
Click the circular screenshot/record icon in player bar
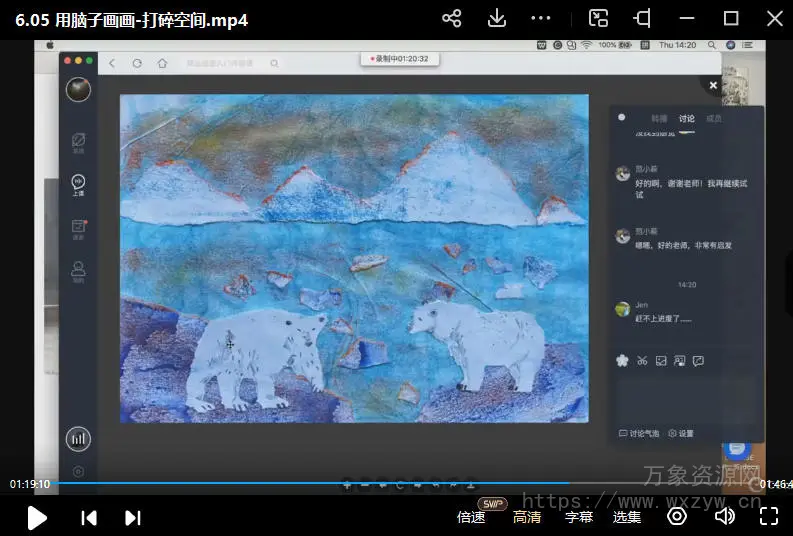click(677, 516)
